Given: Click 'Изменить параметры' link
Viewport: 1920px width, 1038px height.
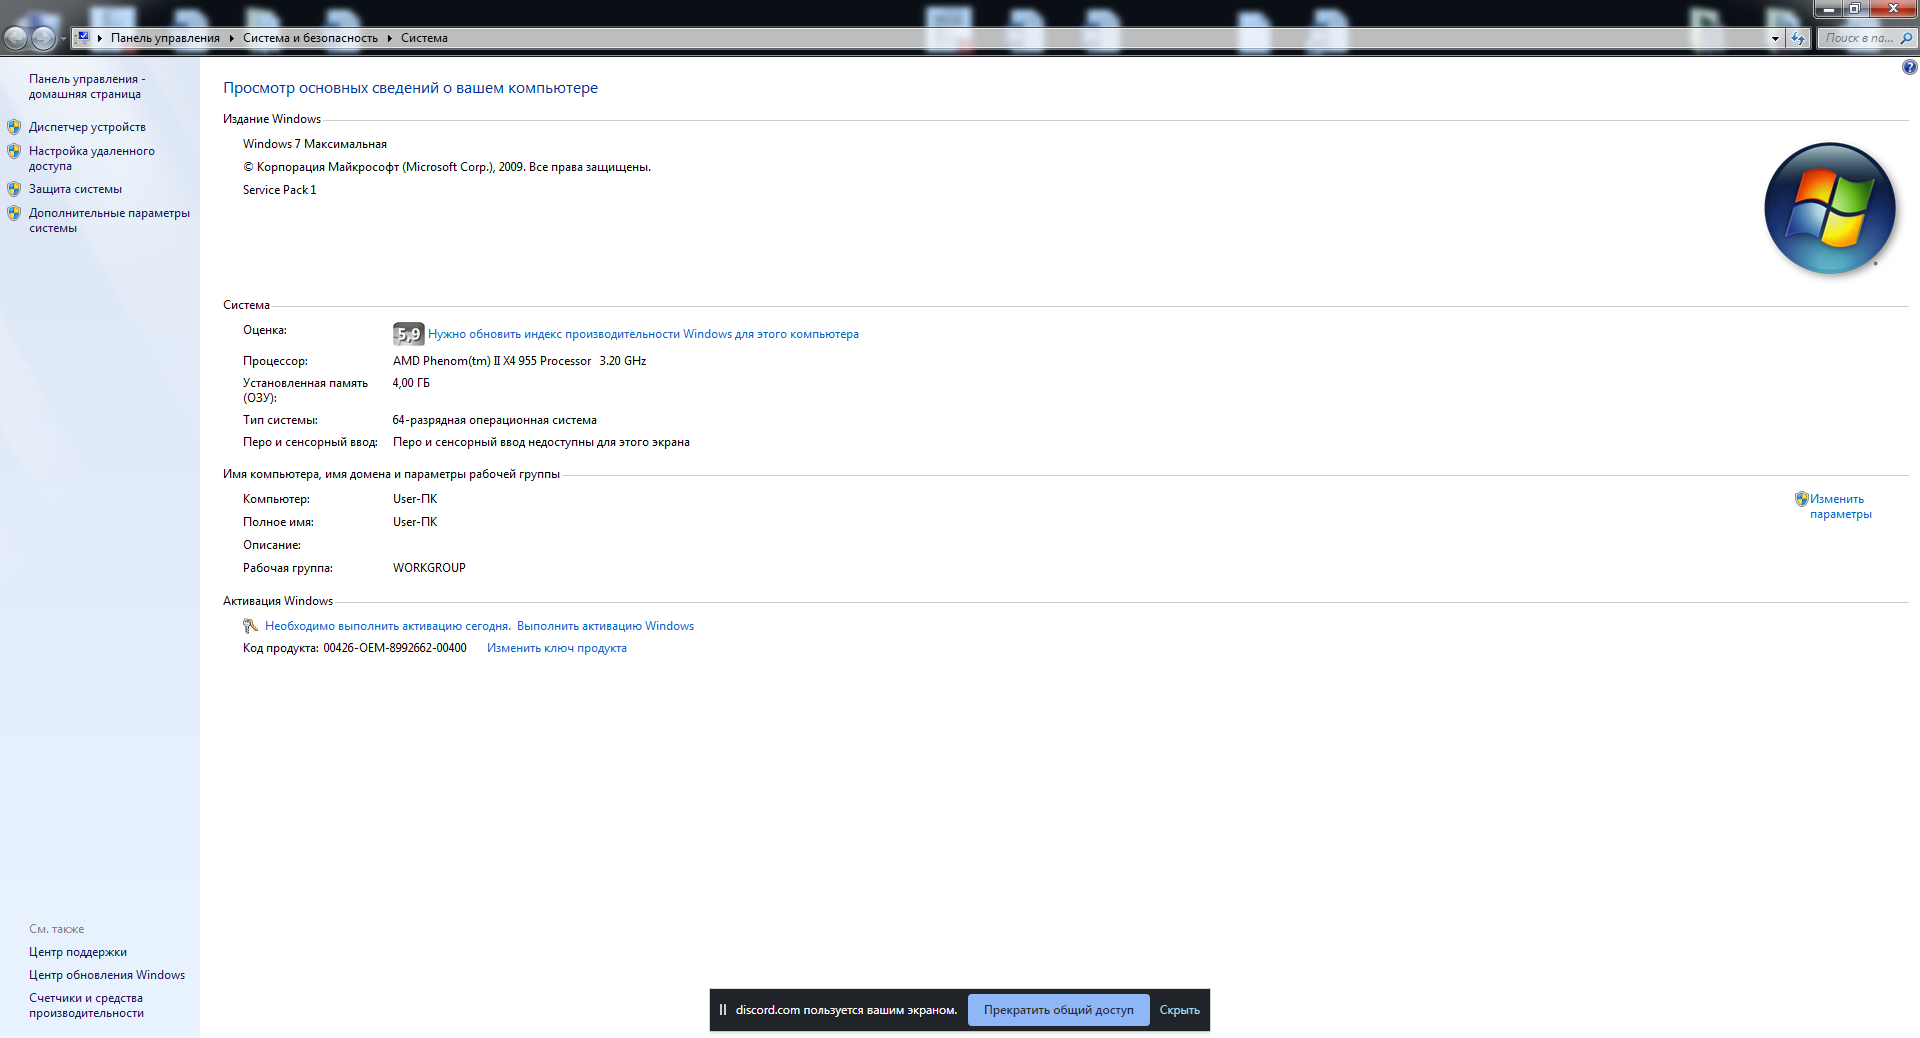Looking at the screenshot, I should tap(1839, 506).
